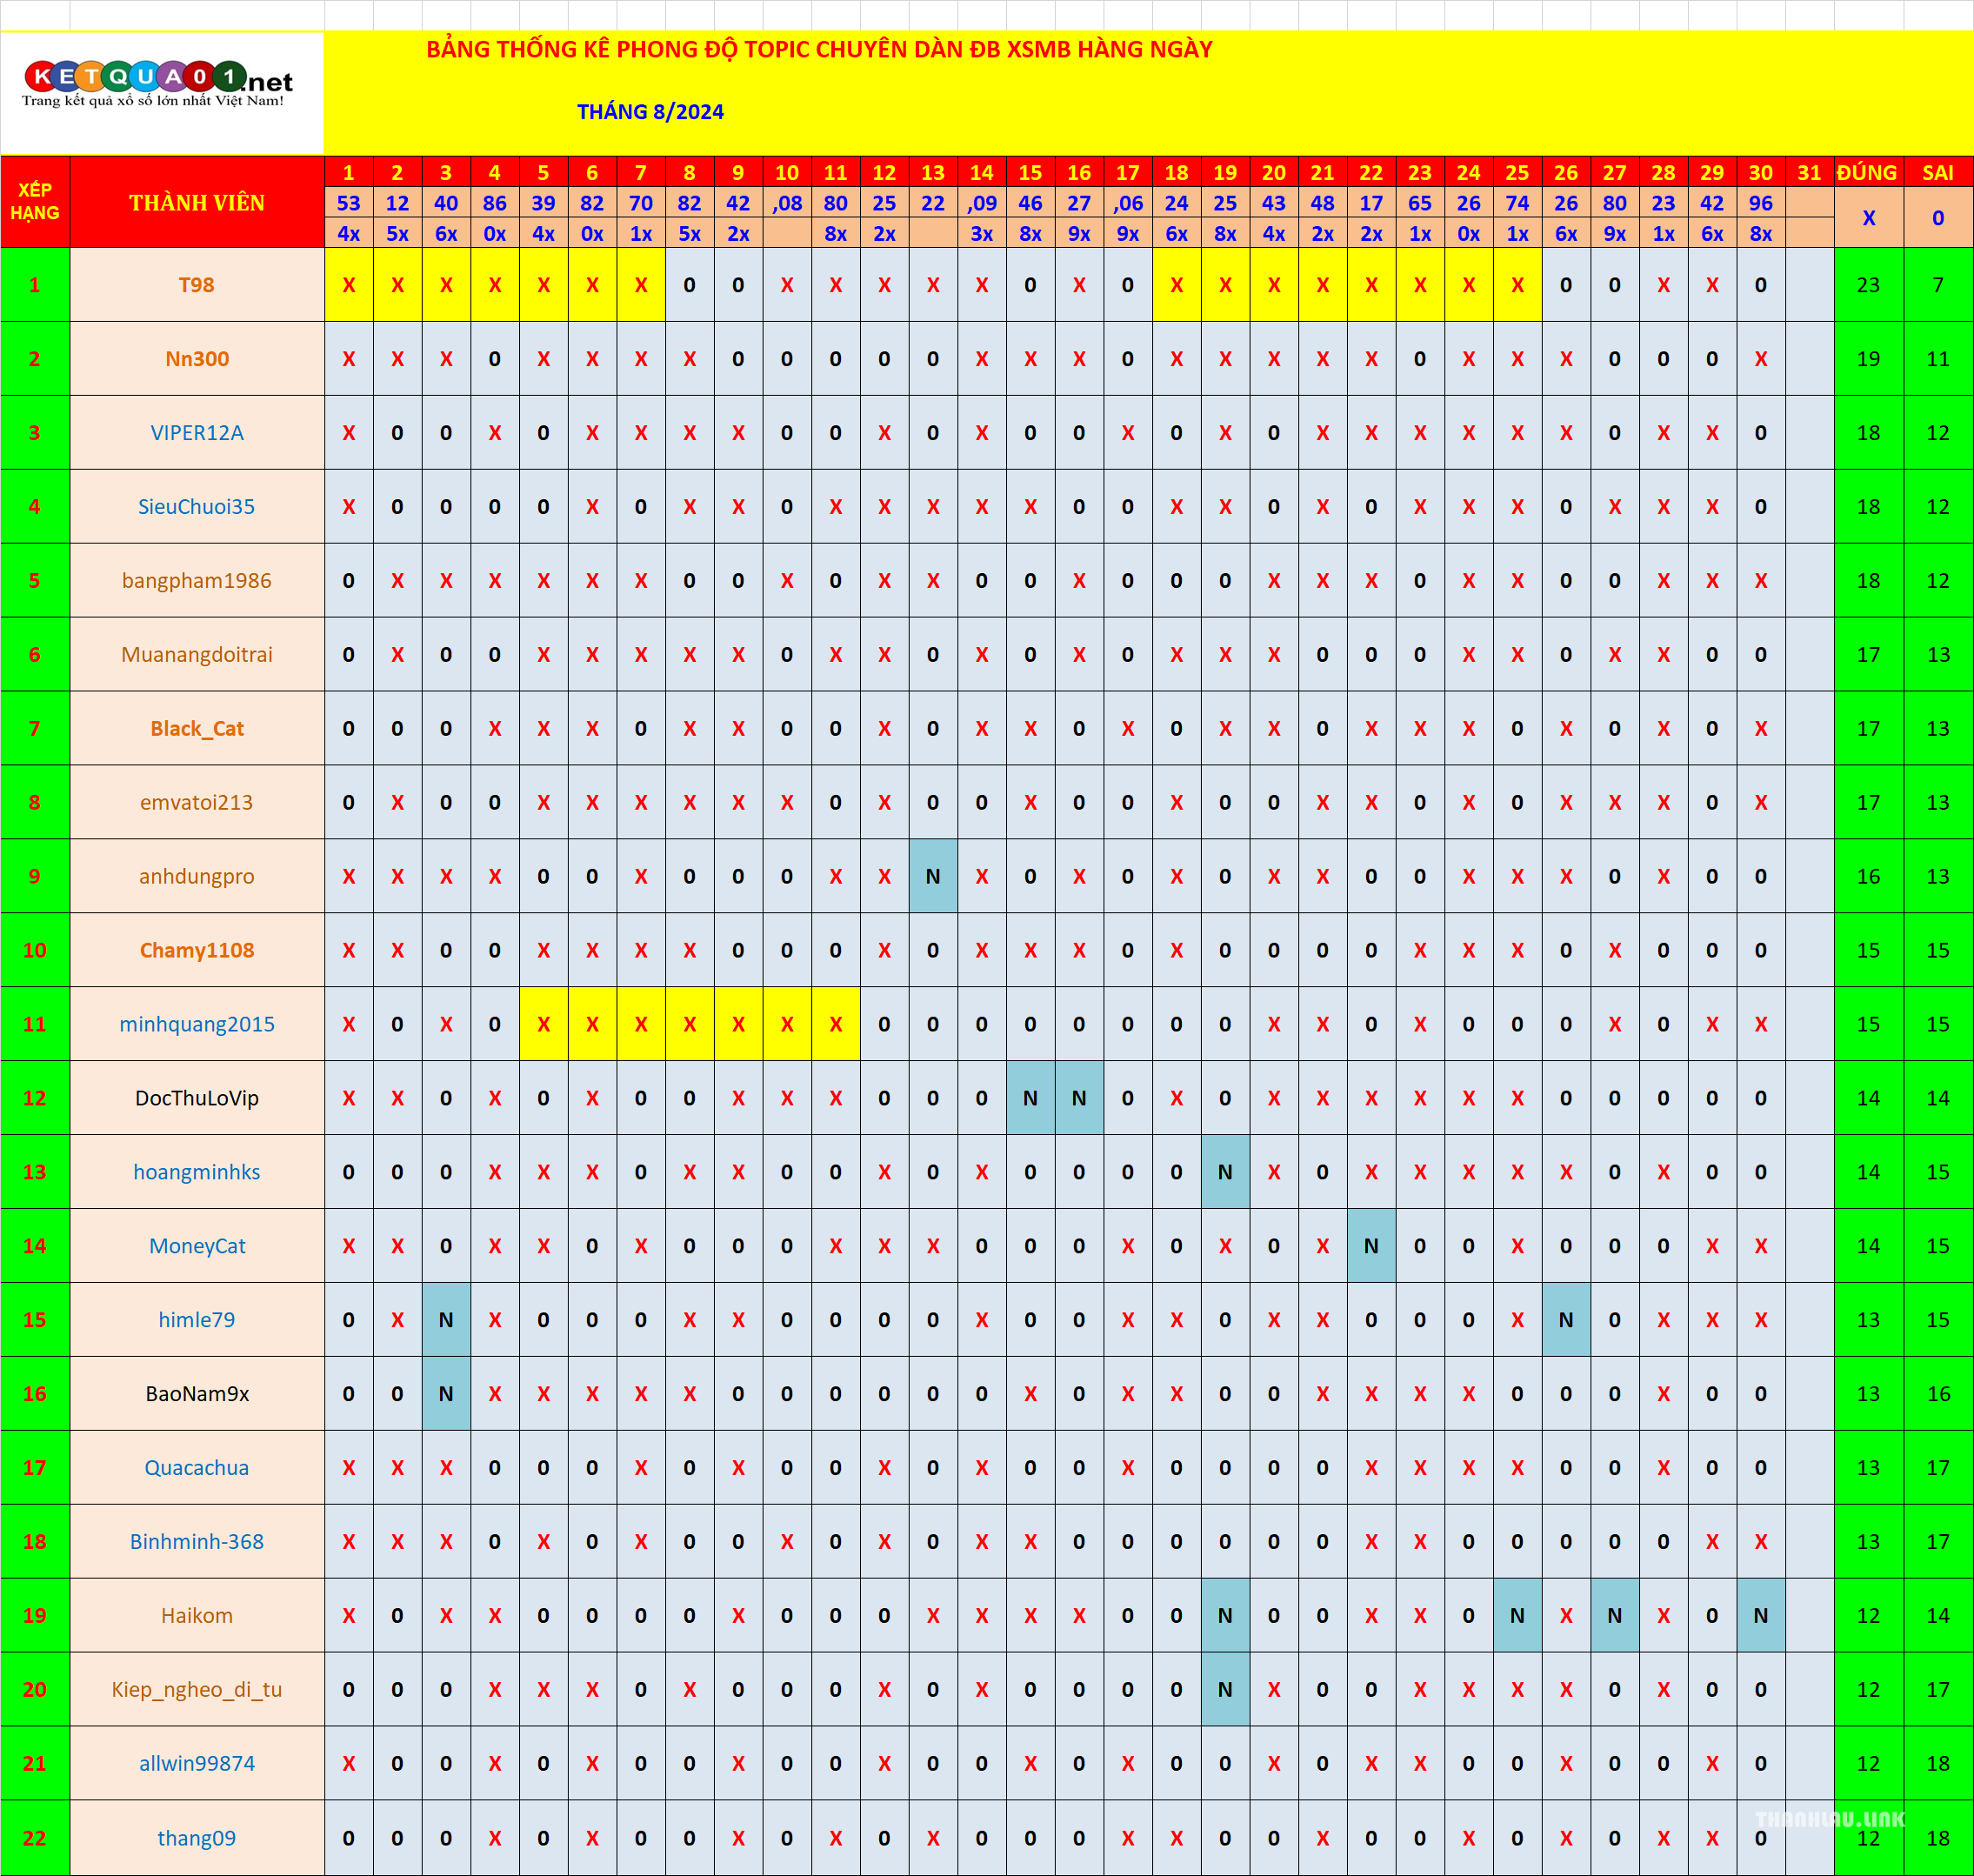Select member name 'anhdungpro'
Screen dimensions: 1974x1876
pyautogui.click(x=197, y=877)
